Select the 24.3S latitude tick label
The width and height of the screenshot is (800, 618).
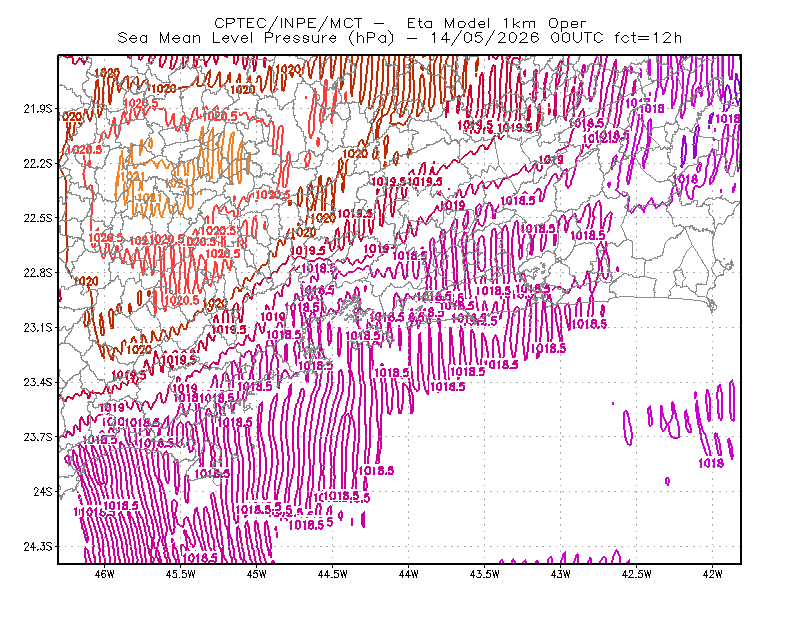[x=38, y=547]
